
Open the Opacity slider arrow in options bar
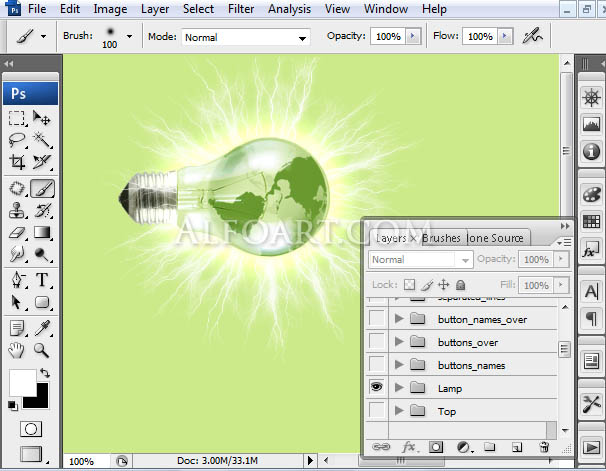(x=413, y=36)
